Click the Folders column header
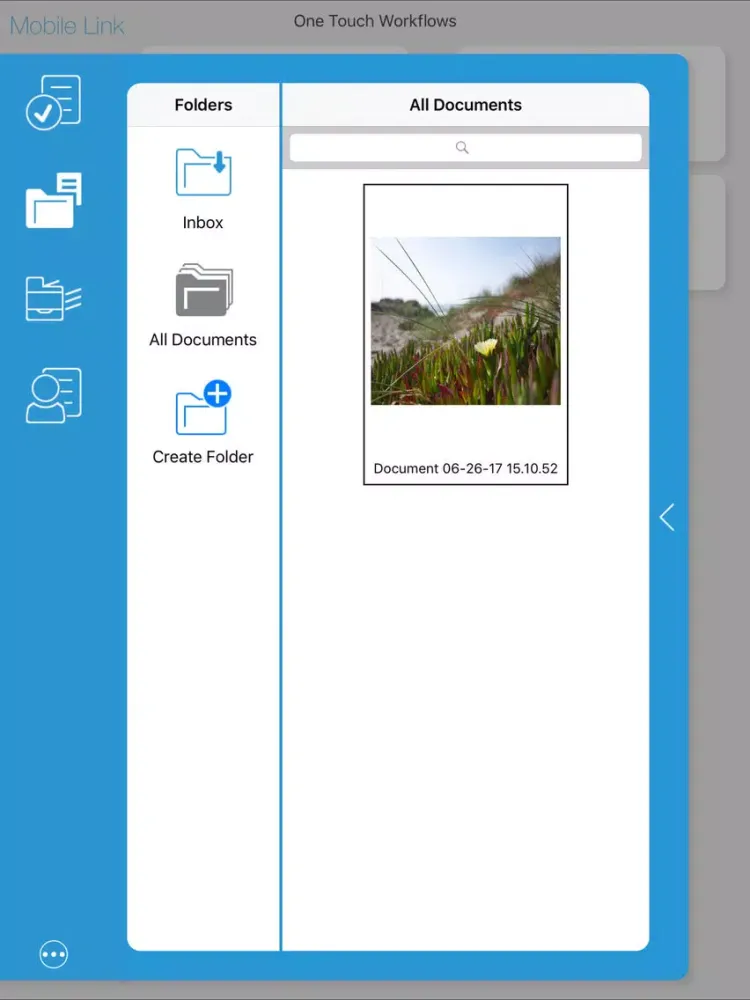 coord(203,105)
